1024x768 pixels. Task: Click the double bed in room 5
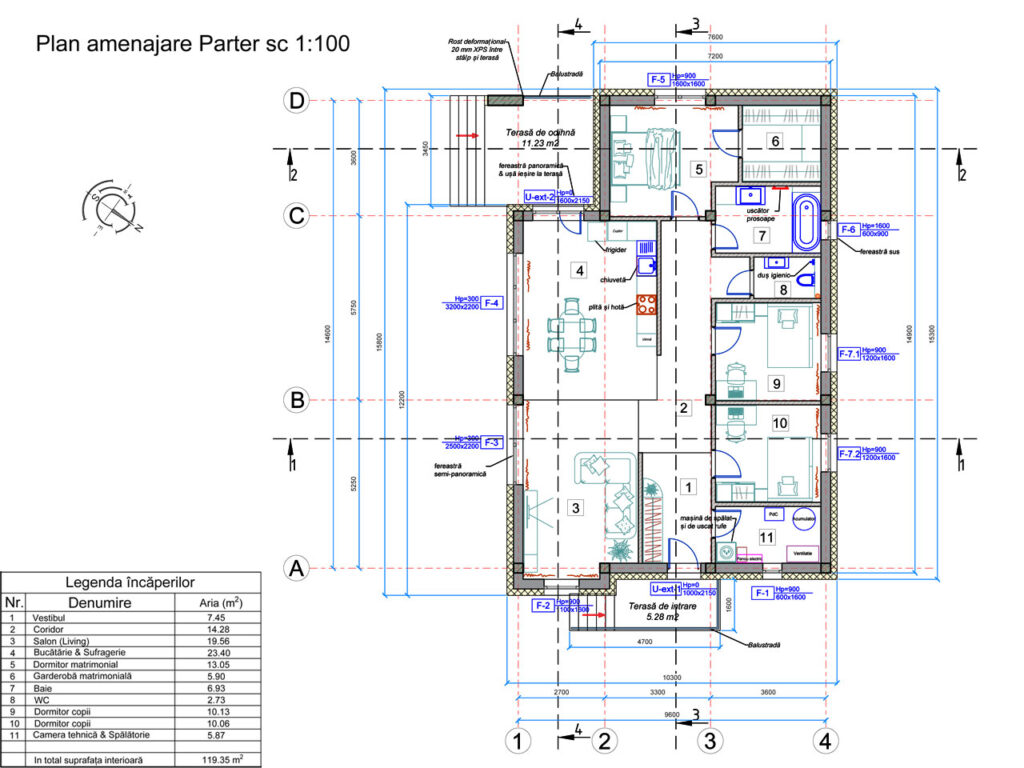(x=646, y=159)
